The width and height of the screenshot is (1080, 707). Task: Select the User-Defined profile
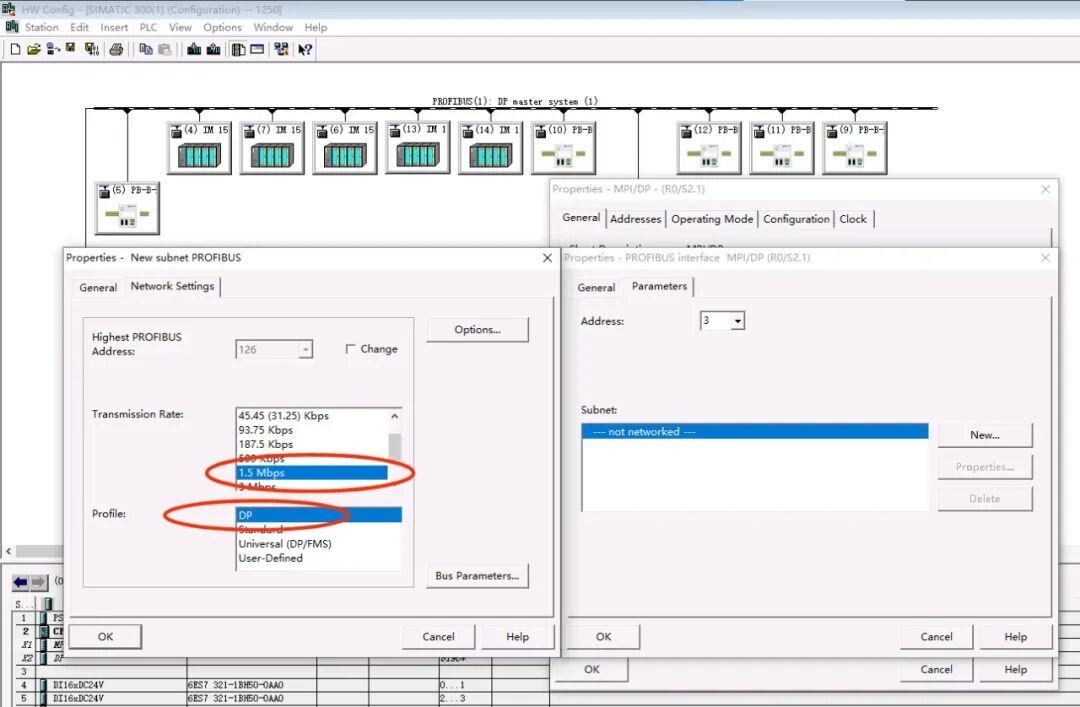pos(319,558)
